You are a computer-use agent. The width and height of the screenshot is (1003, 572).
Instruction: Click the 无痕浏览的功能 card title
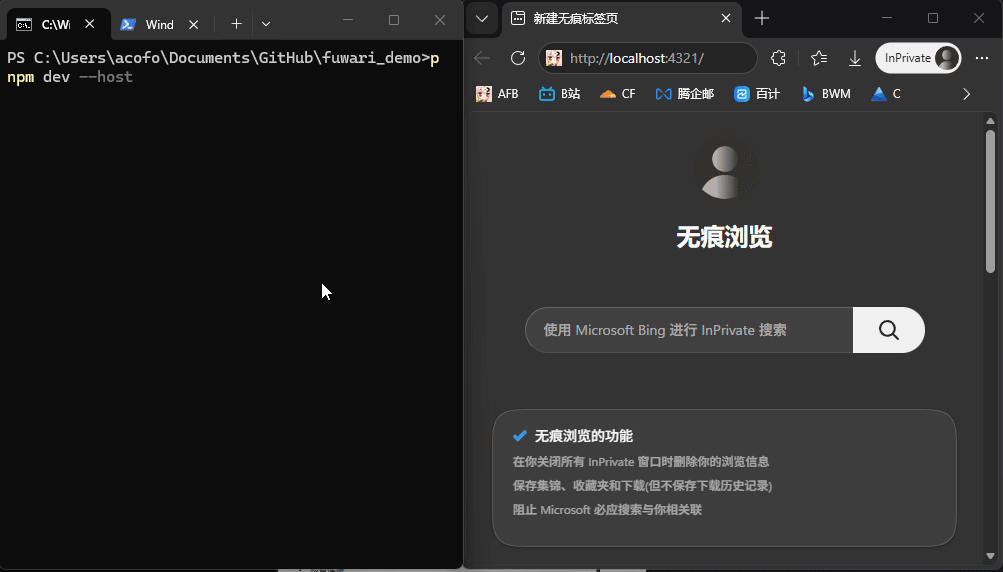click(x=583, y=436)
